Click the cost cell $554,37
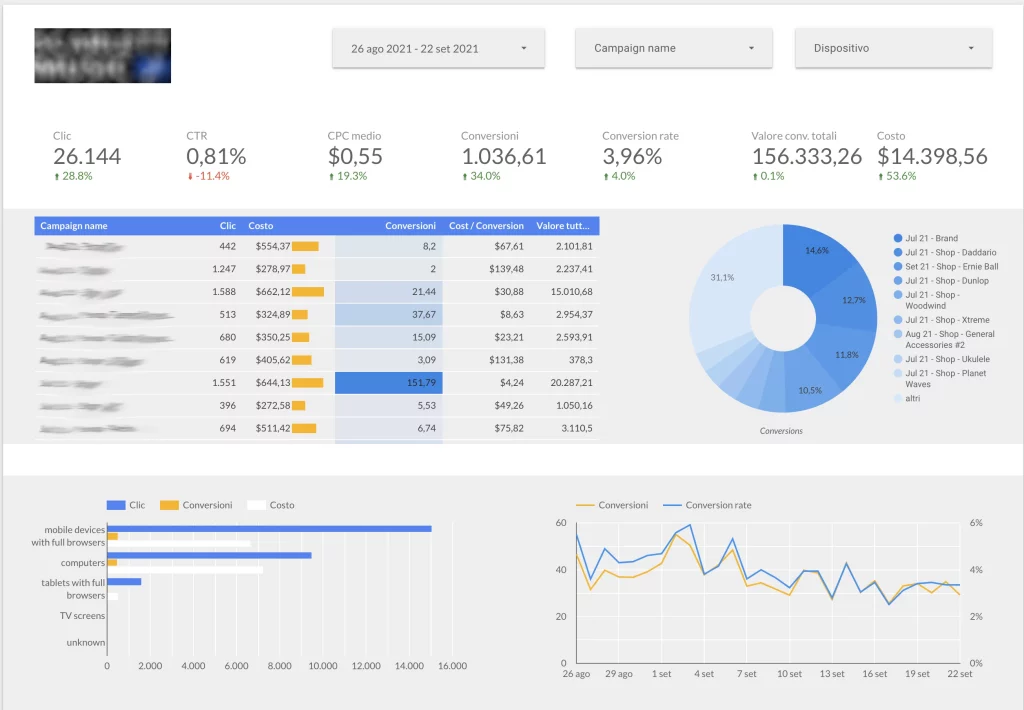Screen dimensions: 1024x710 tap(273, 246)
